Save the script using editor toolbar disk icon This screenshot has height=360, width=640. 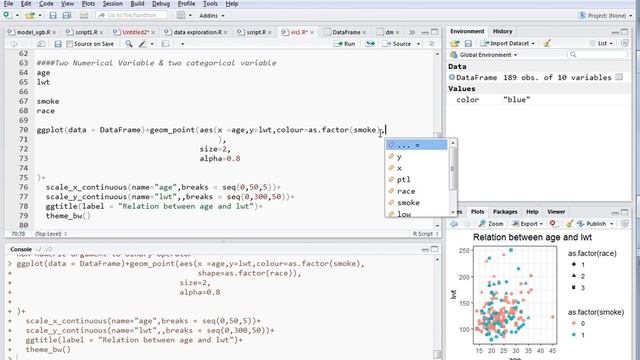pos(58,44)
